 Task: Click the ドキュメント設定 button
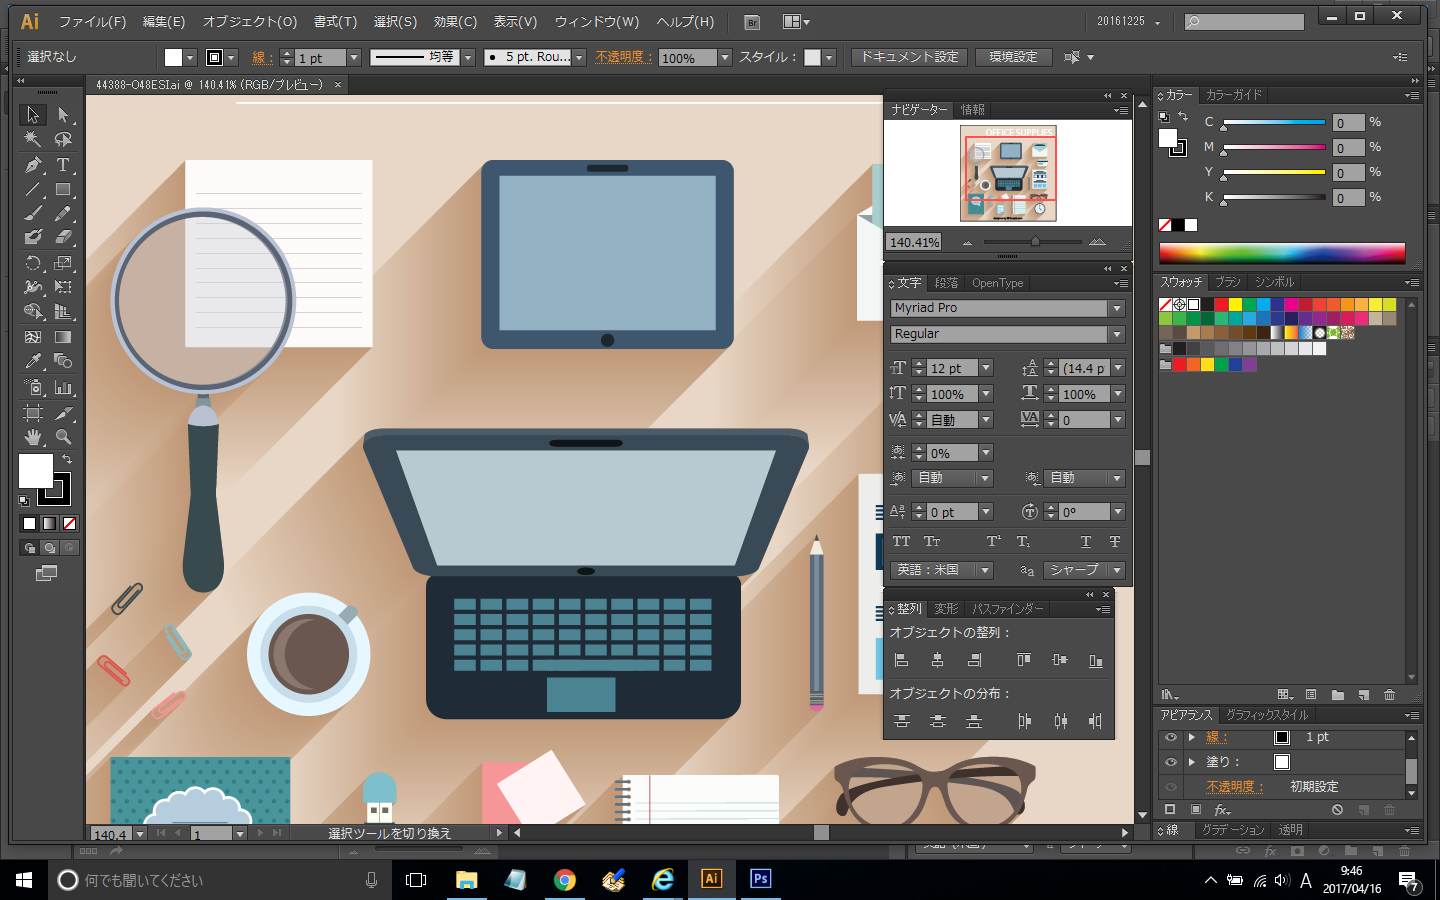(910, 57)
